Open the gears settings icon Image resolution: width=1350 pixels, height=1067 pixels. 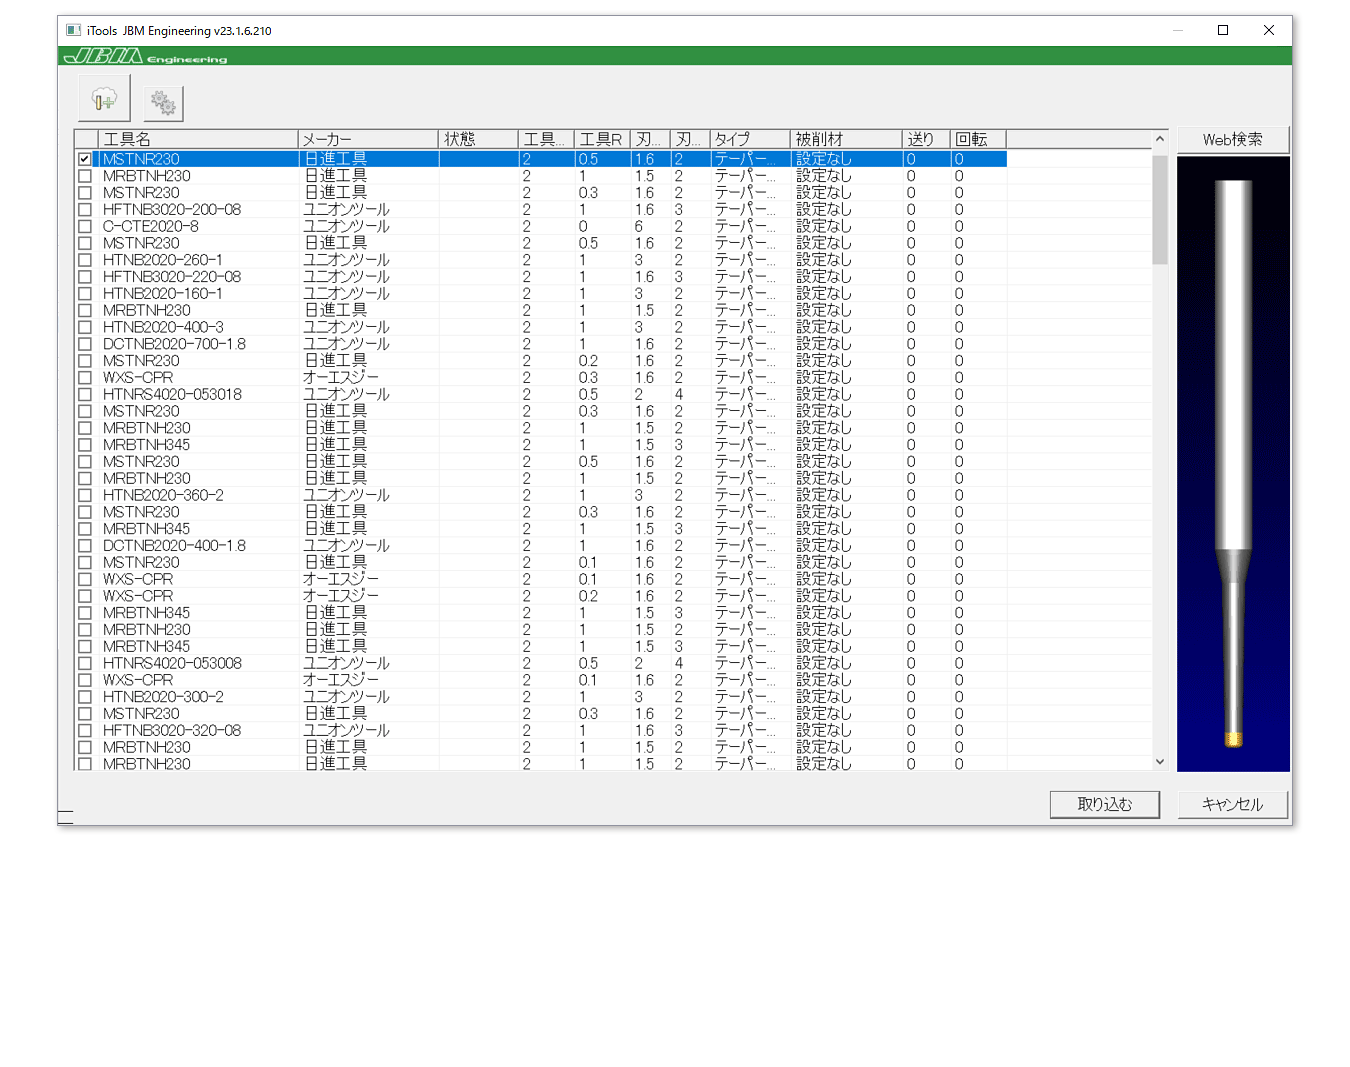[x=163, y=102]
